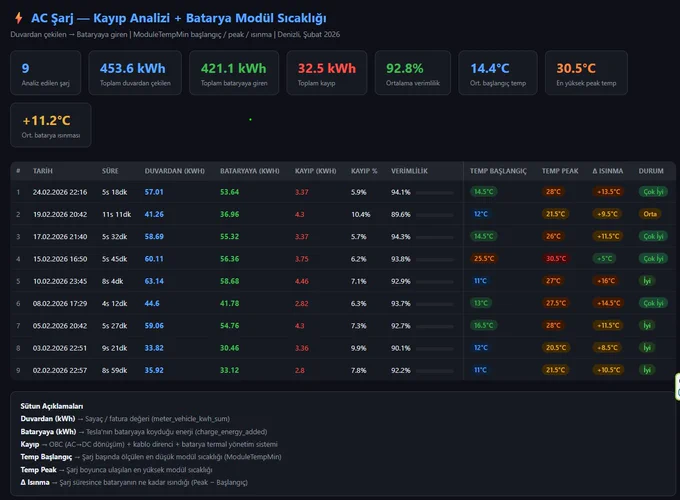Click the duration '11s 11dk'
The width and height of the screenshot is (680, 500).
(x=116, y=214)
